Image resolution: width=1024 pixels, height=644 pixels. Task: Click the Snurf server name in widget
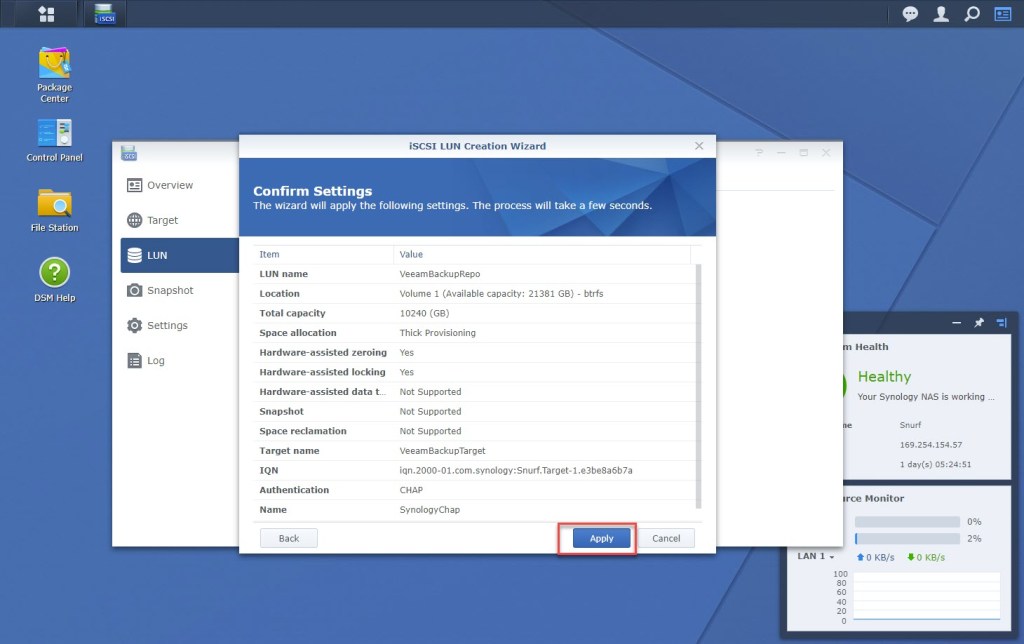[x=910, y=425]
